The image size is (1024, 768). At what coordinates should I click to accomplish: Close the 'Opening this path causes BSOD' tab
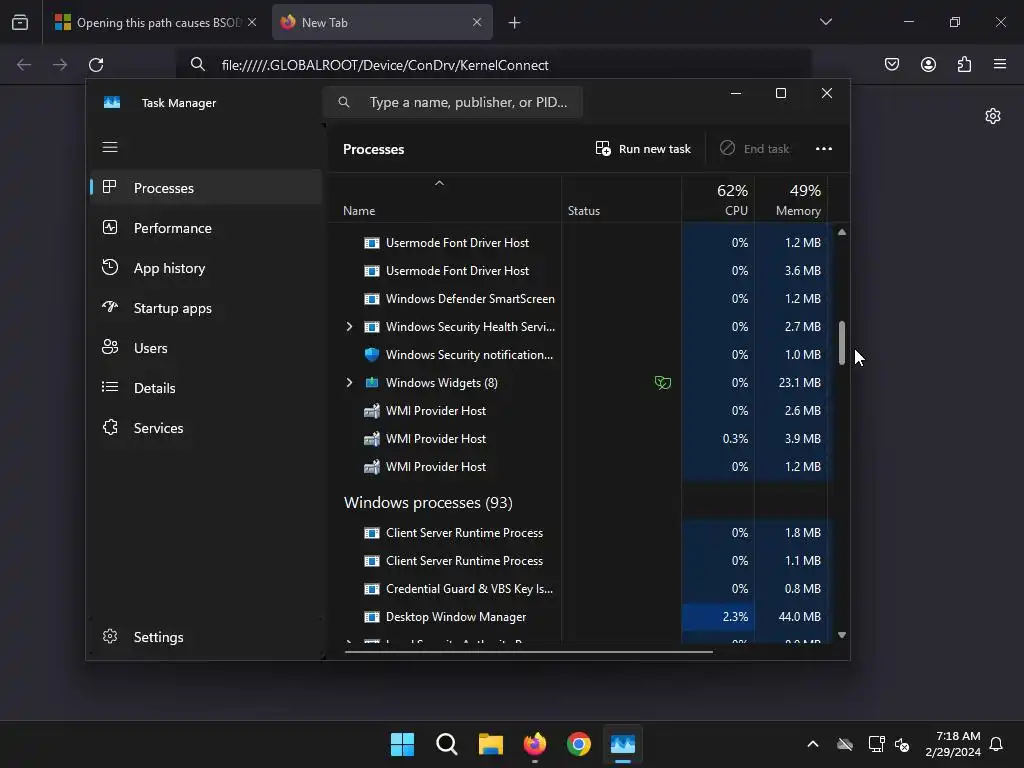click(252, 22)
